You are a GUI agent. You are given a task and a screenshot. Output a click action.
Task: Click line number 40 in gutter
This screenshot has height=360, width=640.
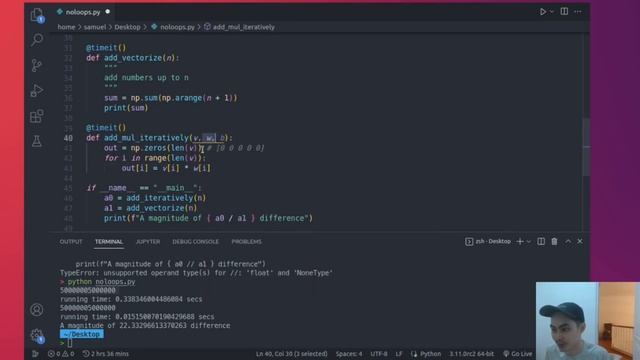click(x=68, y=138)
